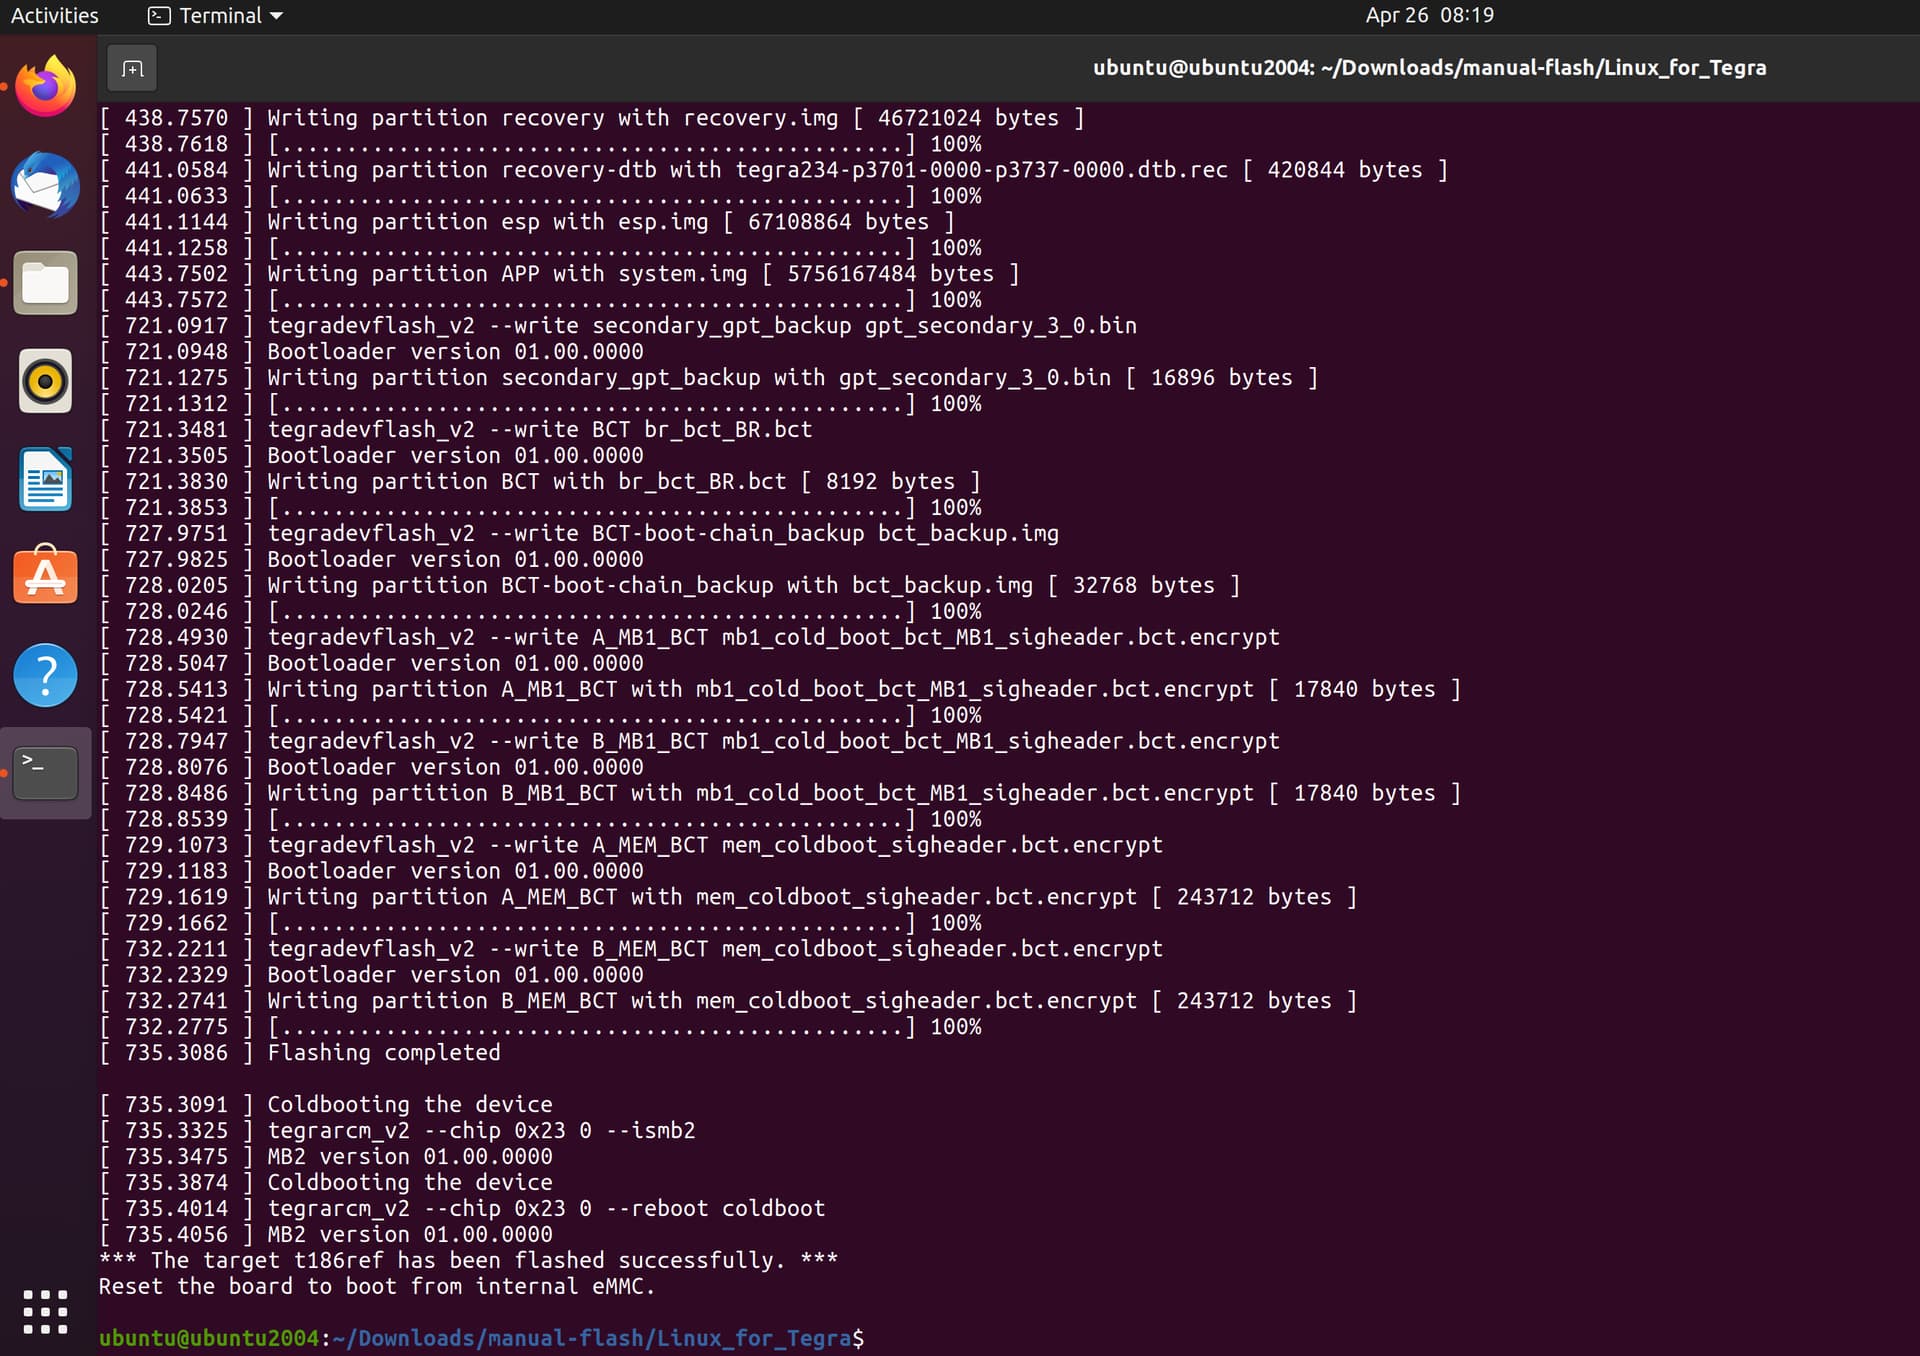Open a new terminal tab icon

132,69
